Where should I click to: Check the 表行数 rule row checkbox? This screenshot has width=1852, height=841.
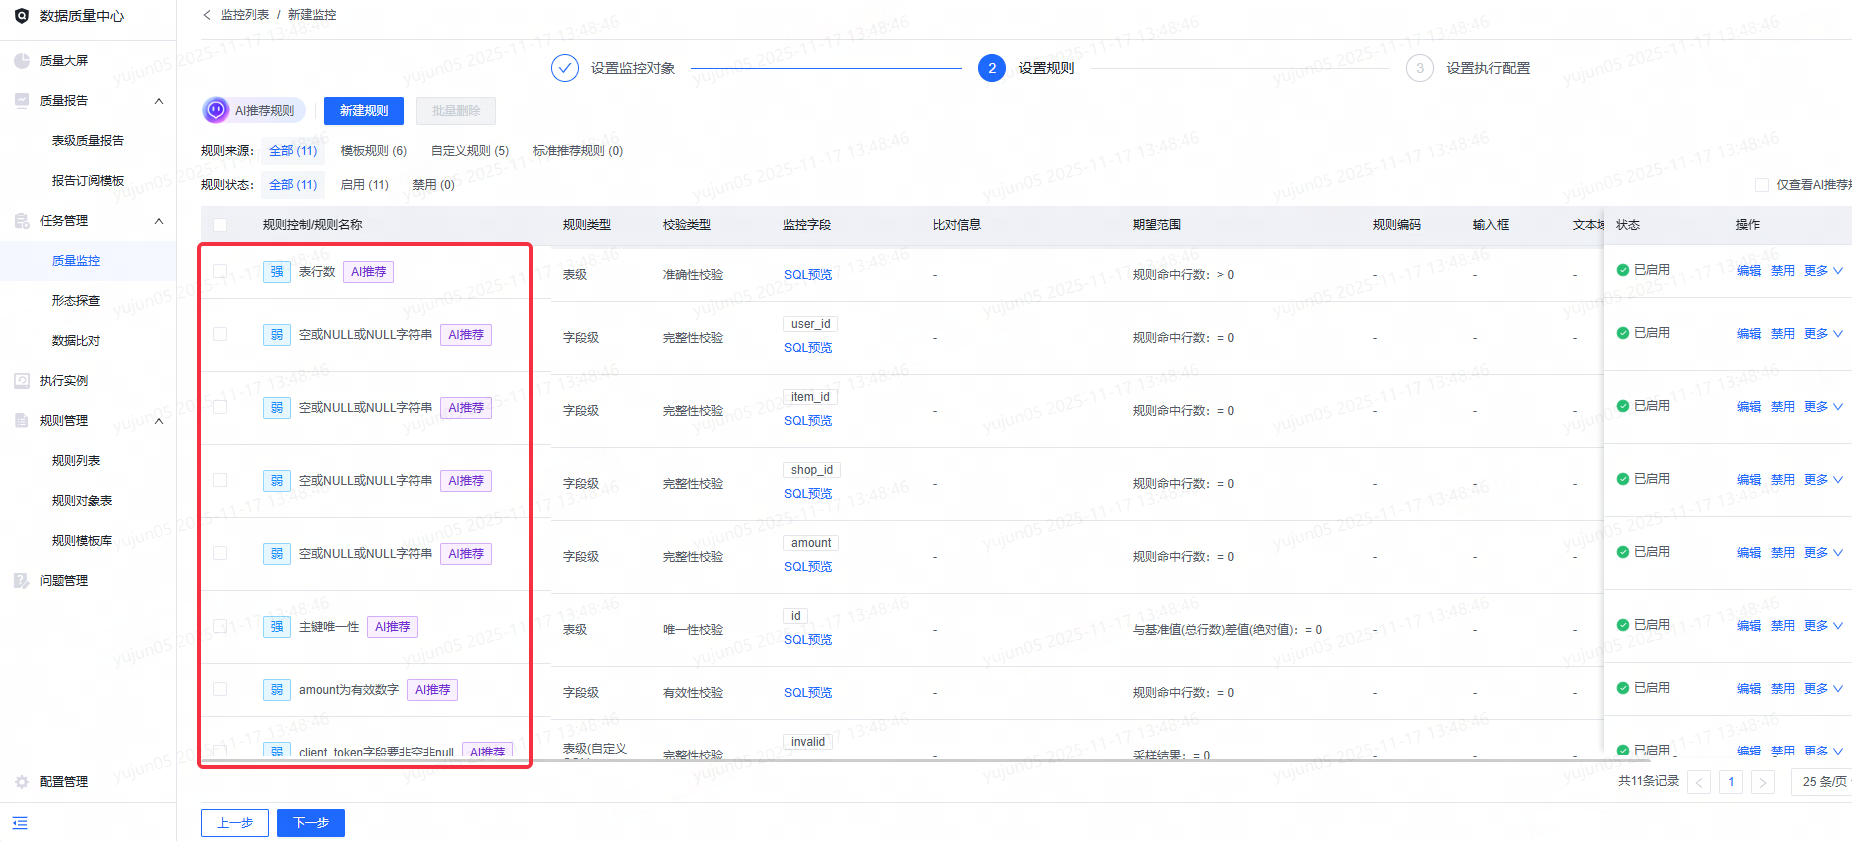[220, 271]
